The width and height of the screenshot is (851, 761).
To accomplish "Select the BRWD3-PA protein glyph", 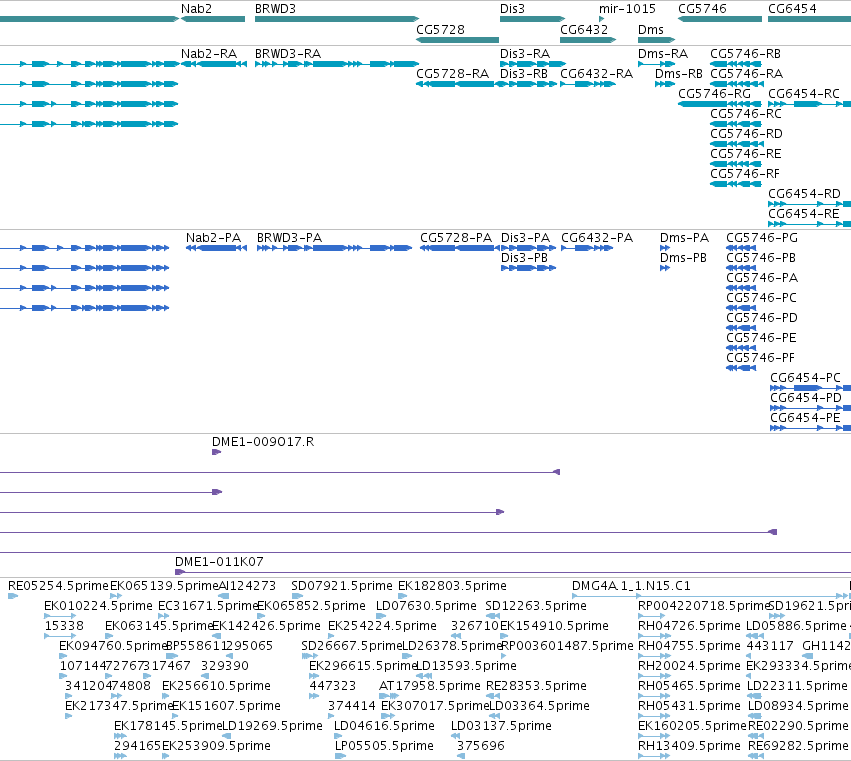I will (x=334, y=248).
